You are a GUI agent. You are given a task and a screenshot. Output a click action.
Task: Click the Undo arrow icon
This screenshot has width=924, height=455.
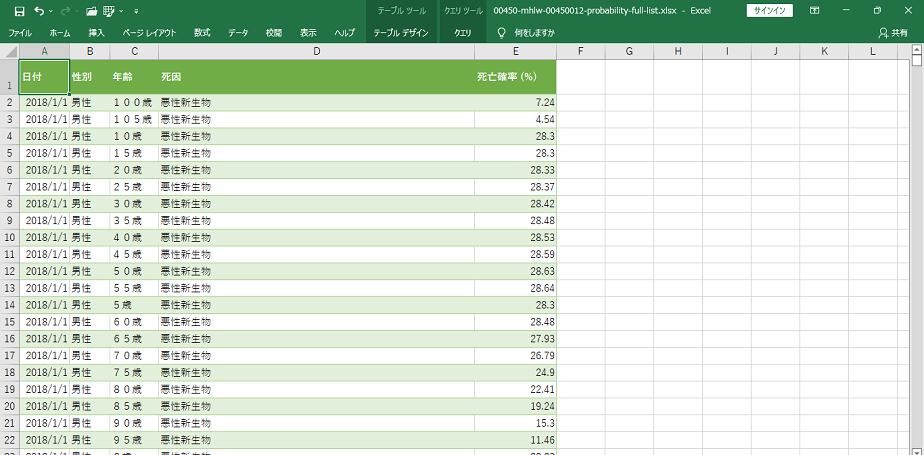(39, 10)
